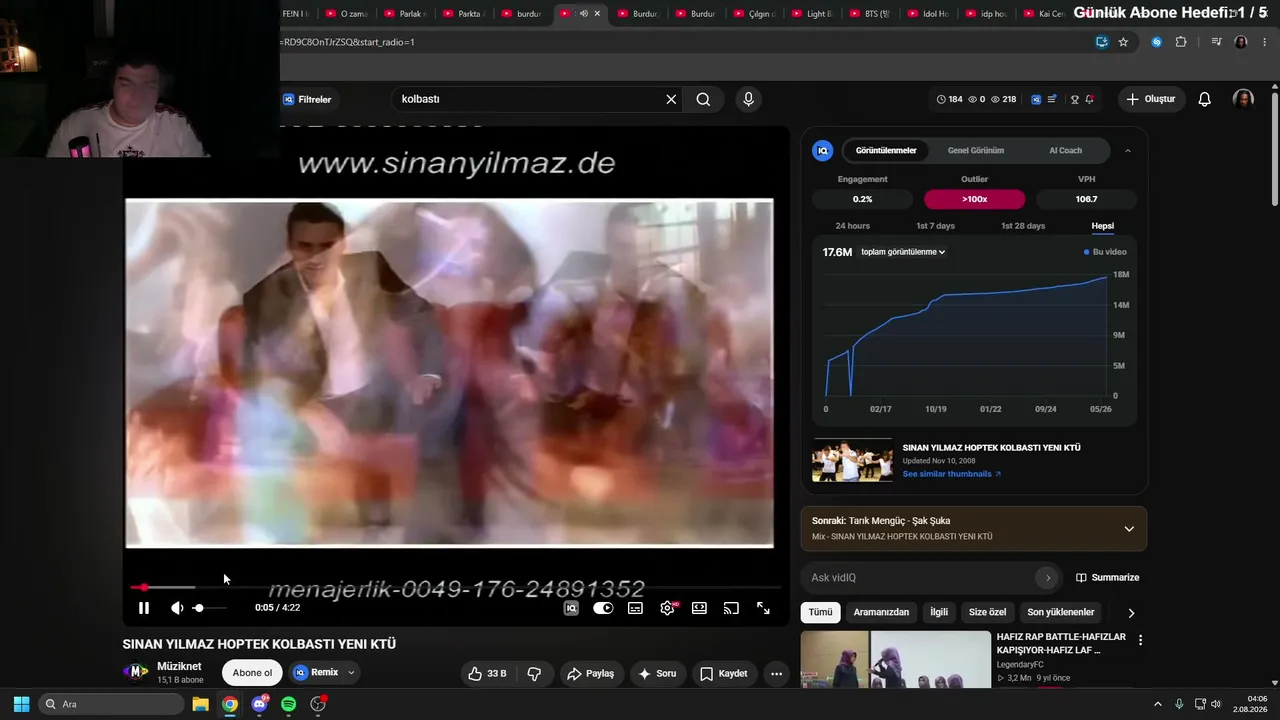Select the Aramanızdan filter chip

881,612
